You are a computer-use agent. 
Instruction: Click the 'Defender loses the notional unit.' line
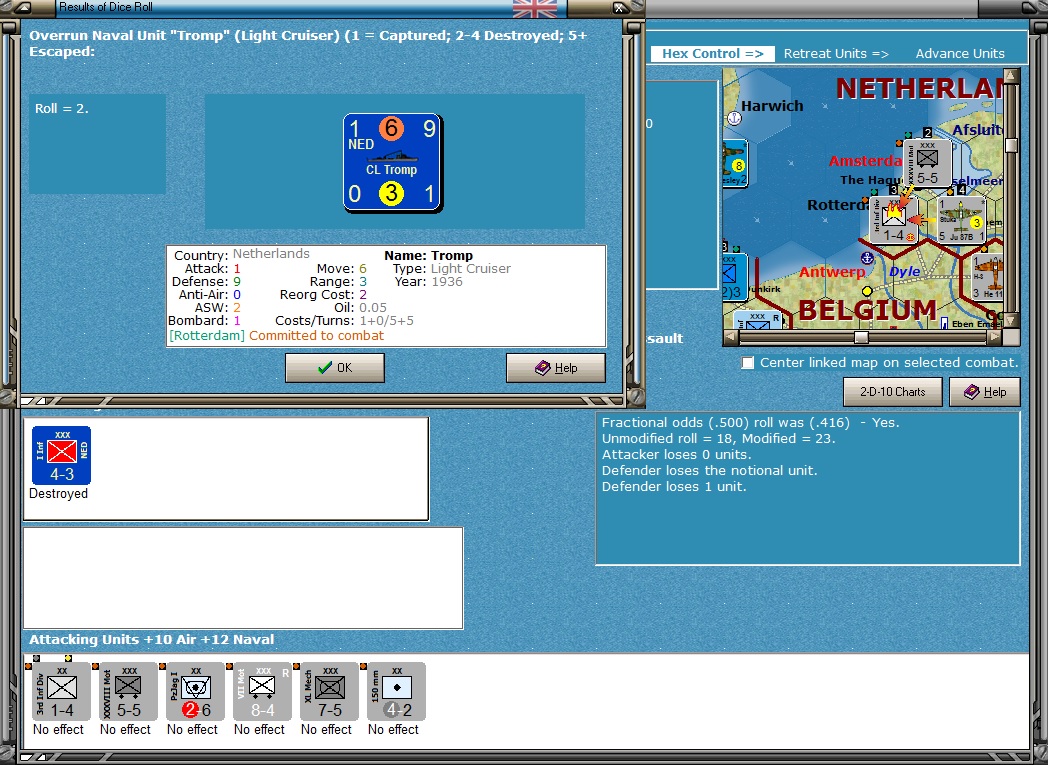coord(709,471)
